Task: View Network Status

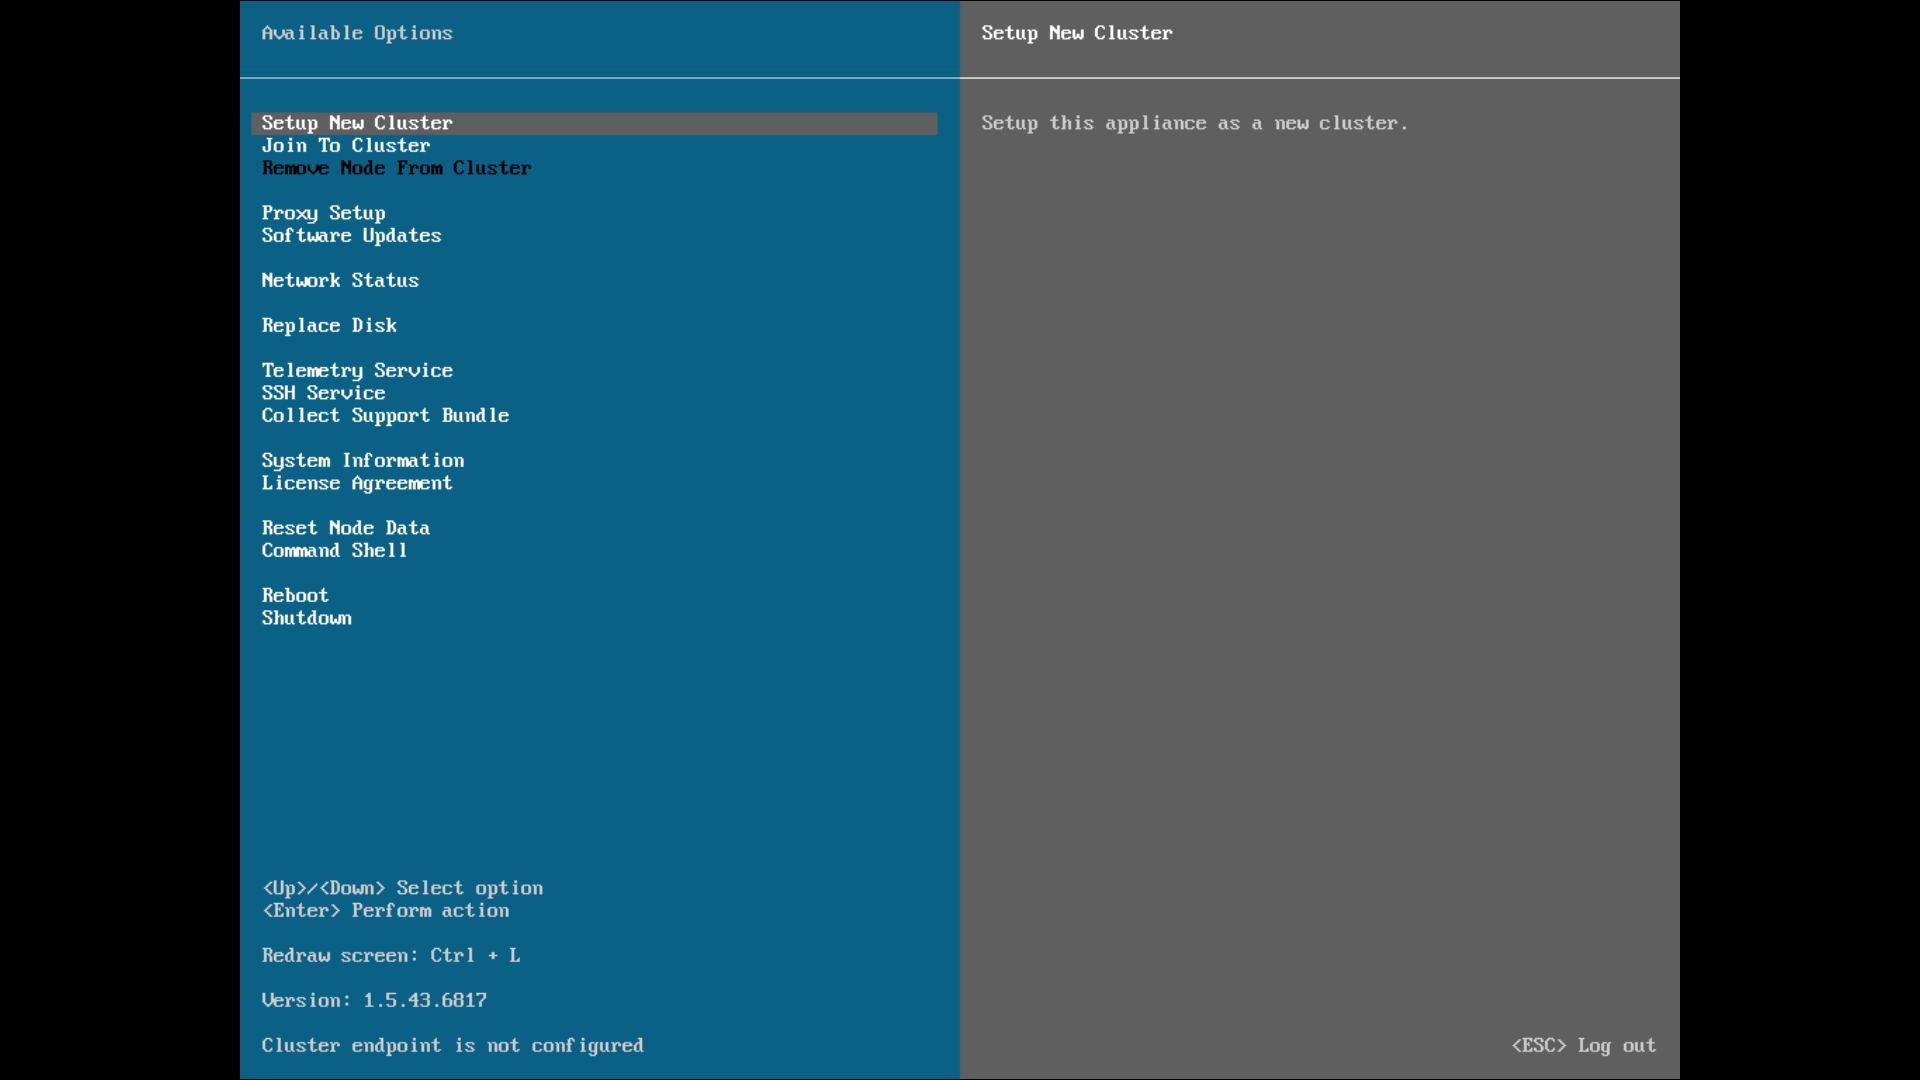Action: (340, 281)
